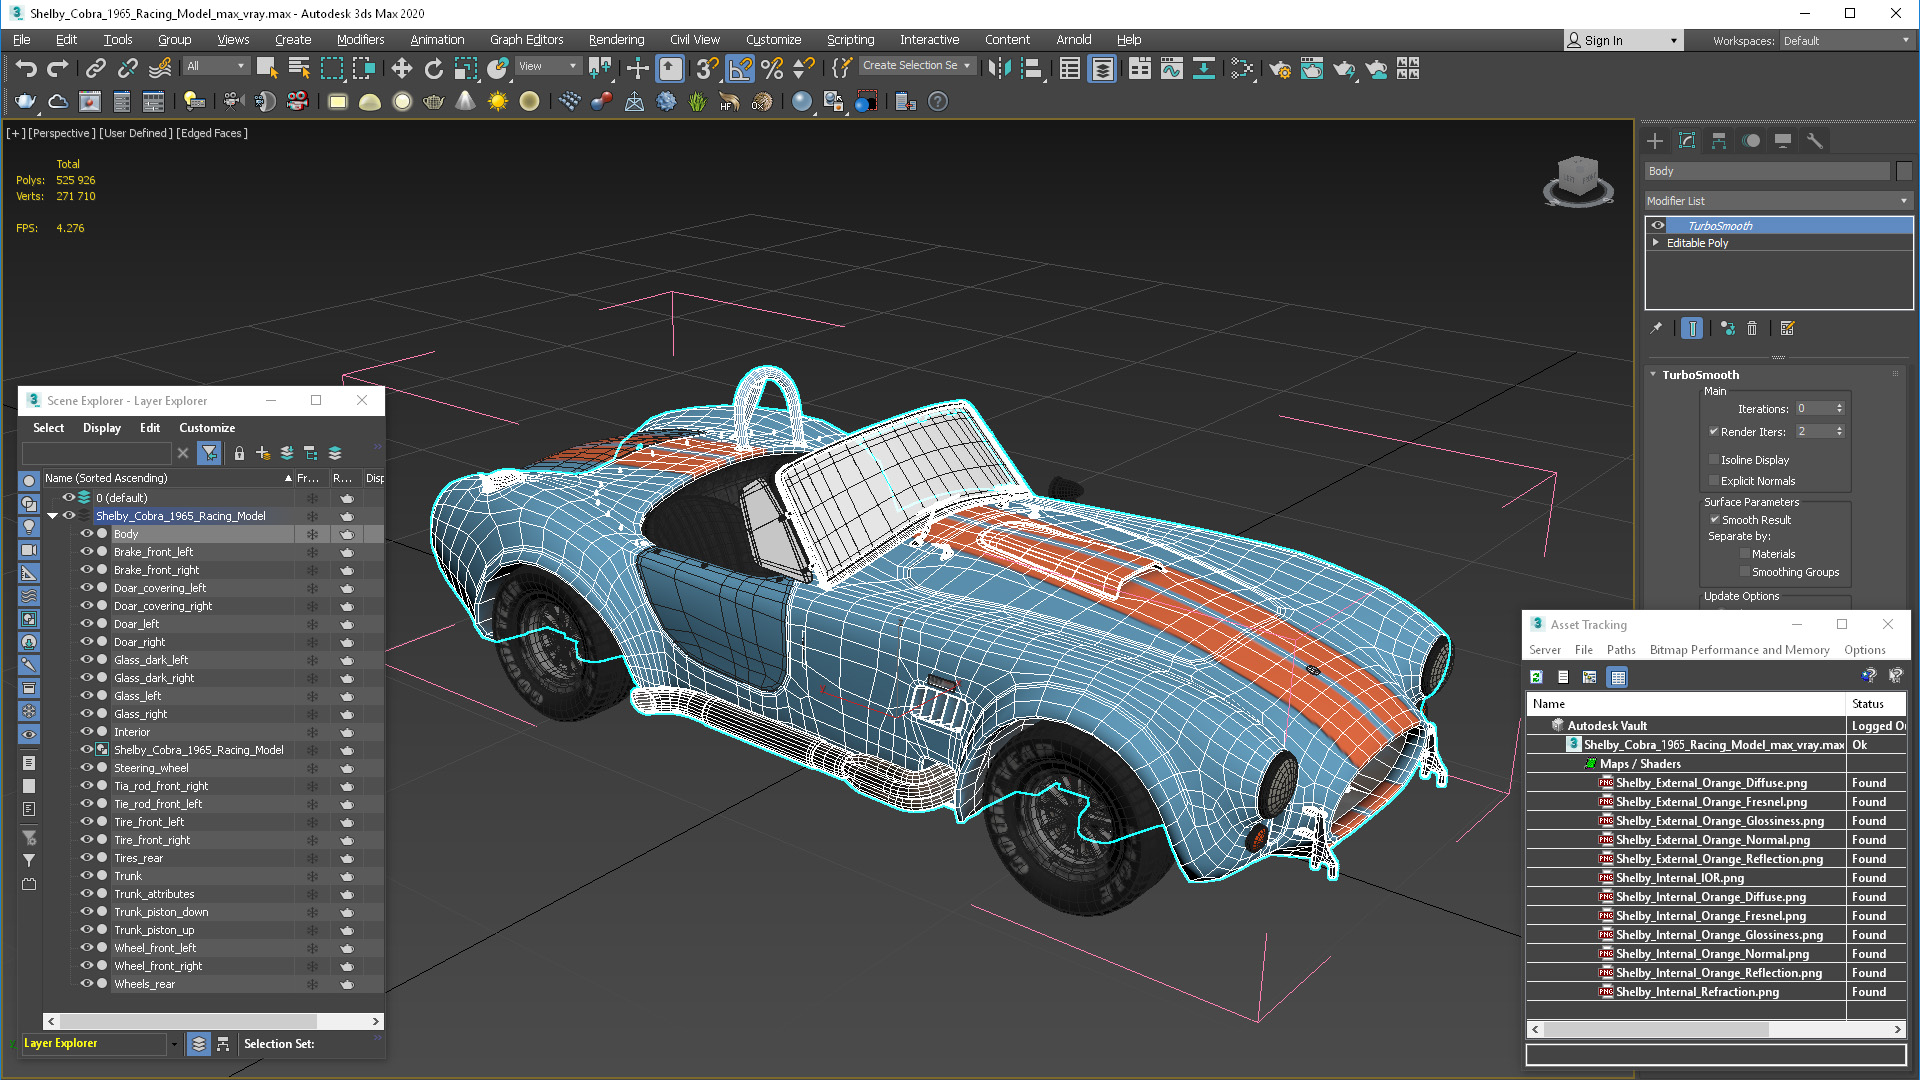Click the Scene Explorer search field
The height and width of the screenshot is (1080, 1920).
(96, 453)
